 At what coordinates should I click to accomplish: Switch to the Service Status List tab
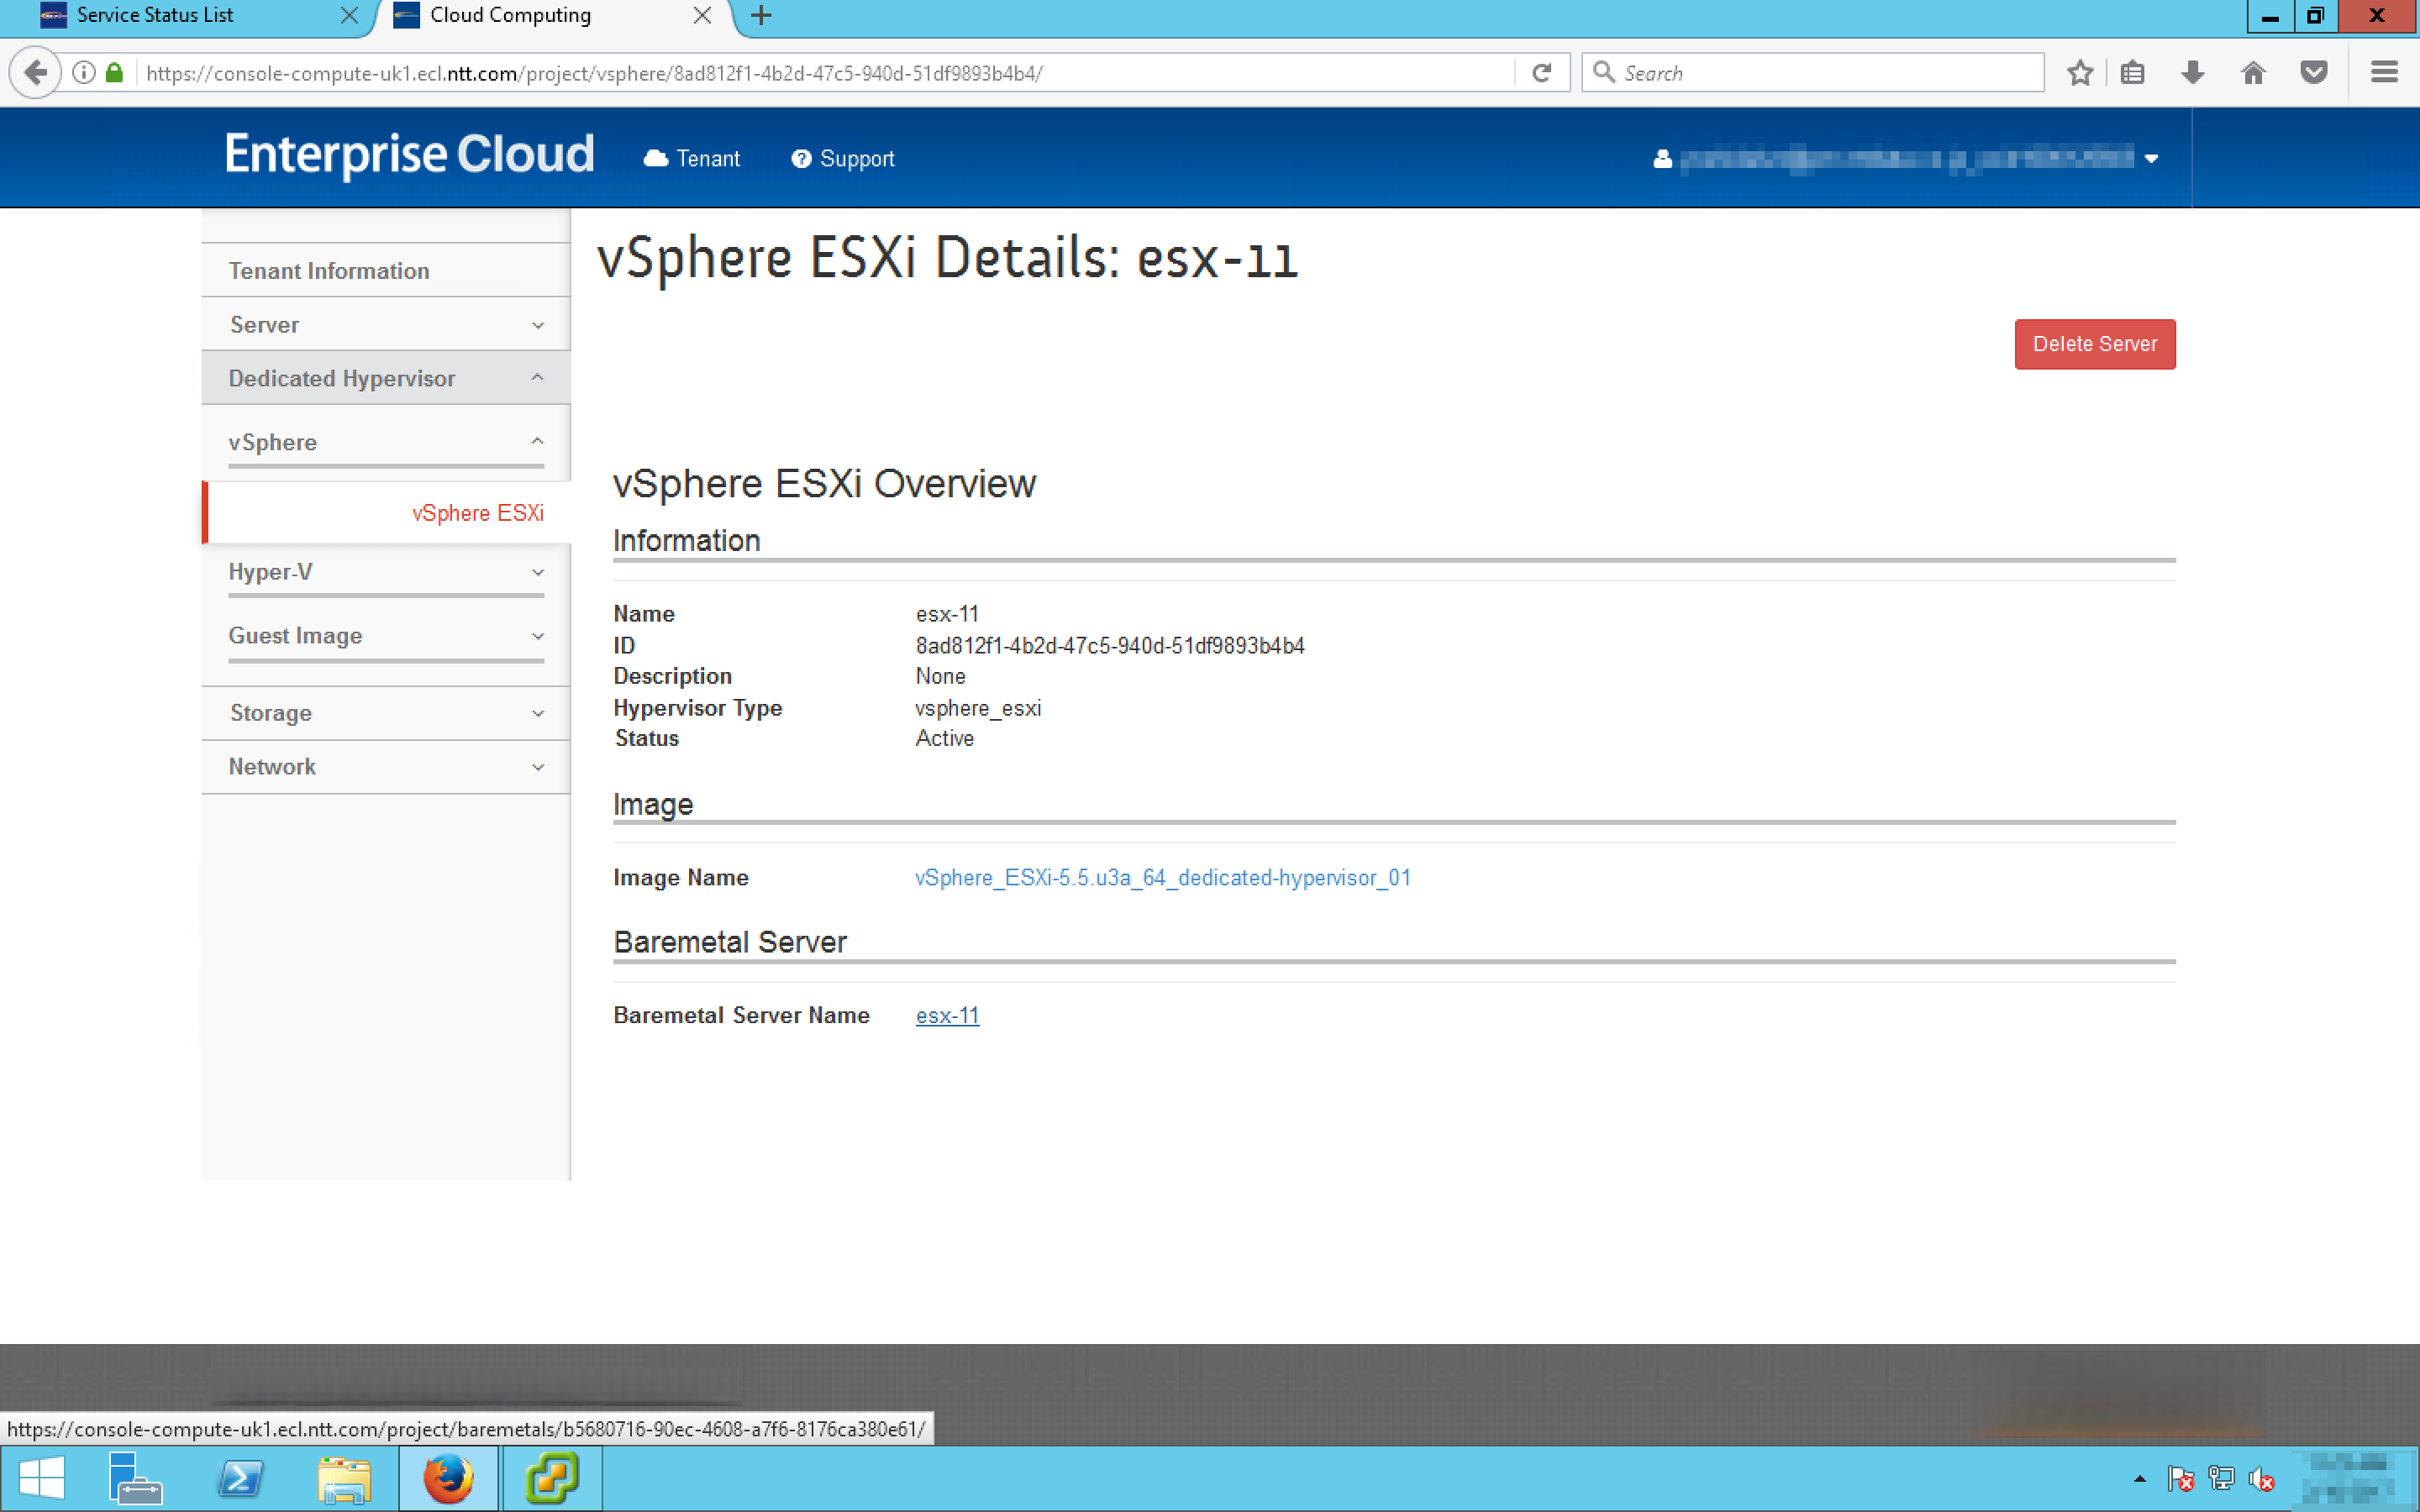pyautogui.click(x=155, y=15)
